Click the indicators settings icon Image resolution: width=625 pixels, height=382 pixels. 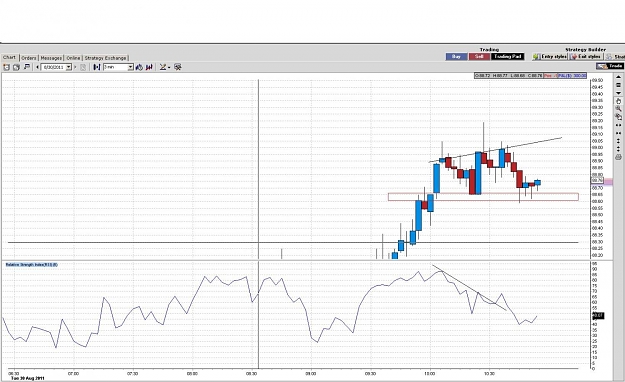point(178,67)
